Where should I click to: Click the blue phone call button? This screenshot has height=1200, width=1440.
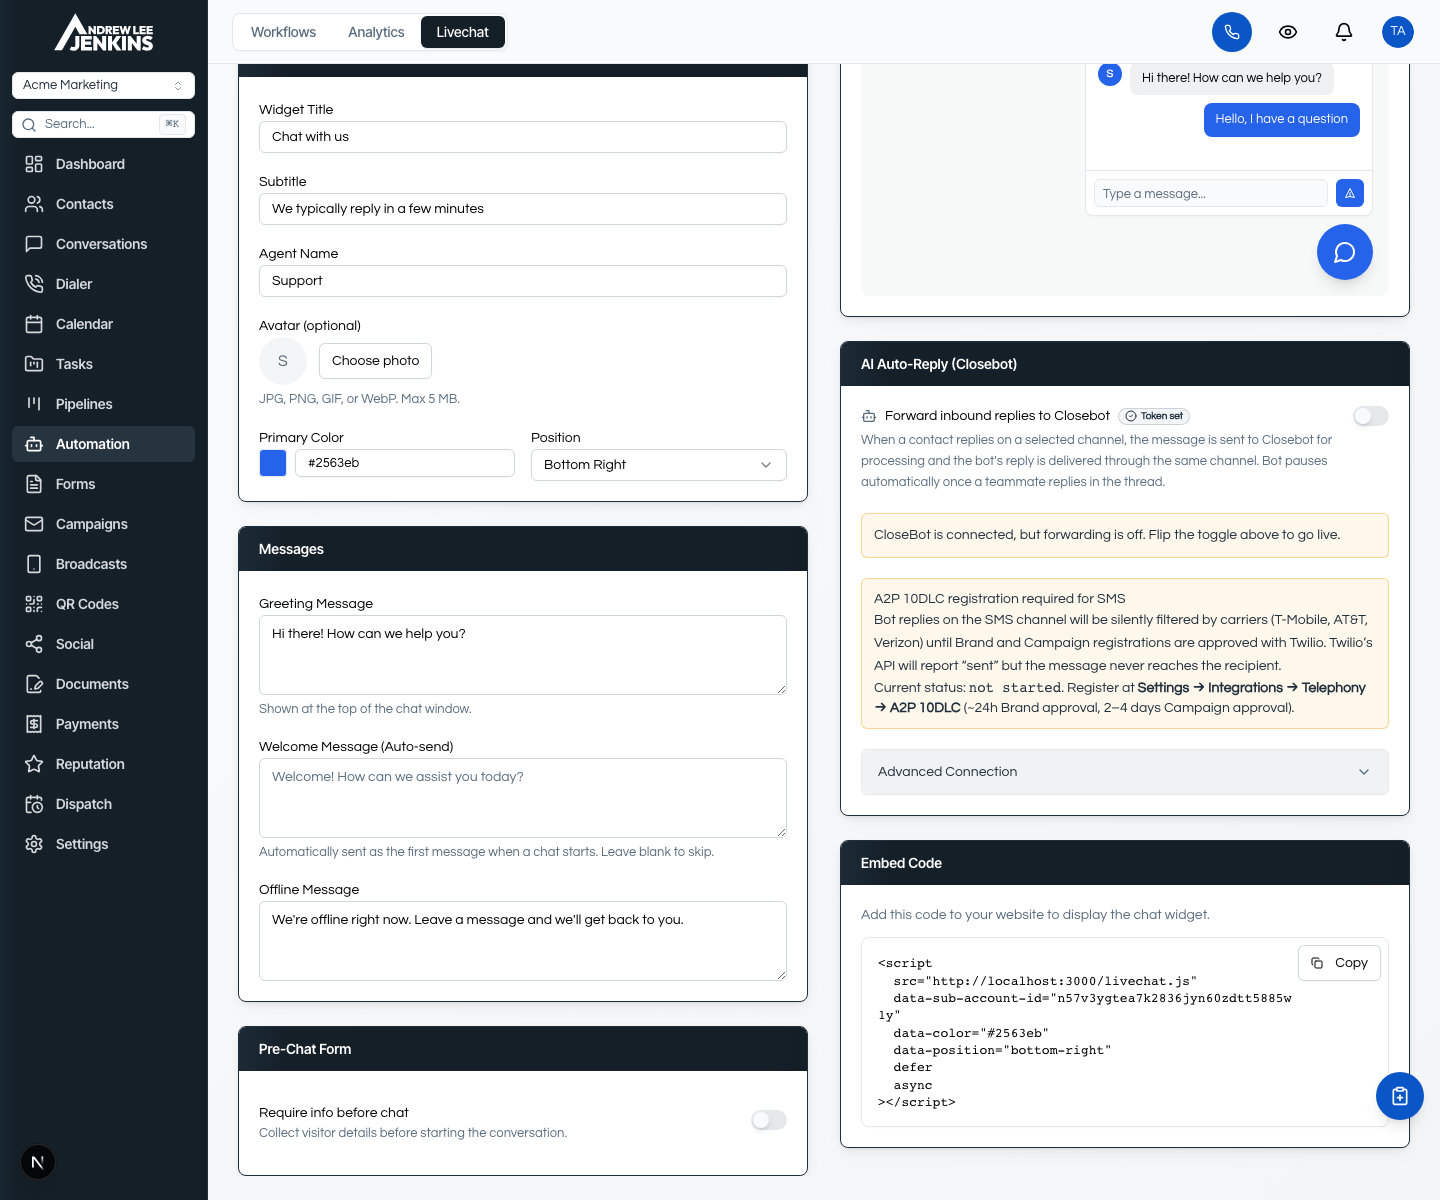tap(1232, 32)
